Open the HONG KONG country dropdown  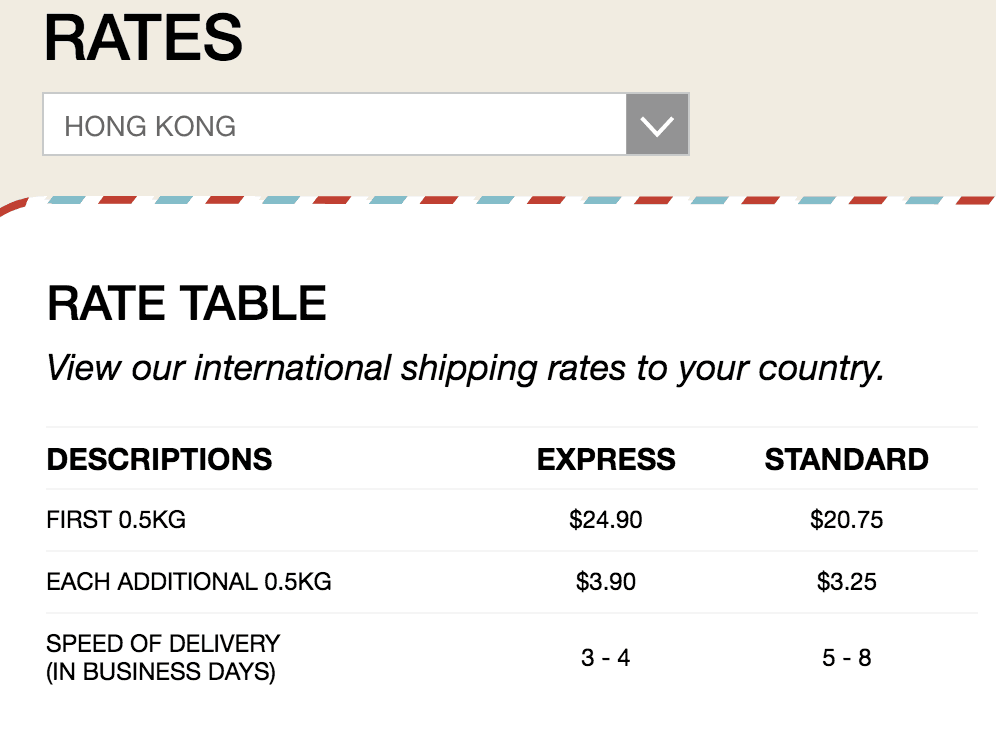point(334,125)
